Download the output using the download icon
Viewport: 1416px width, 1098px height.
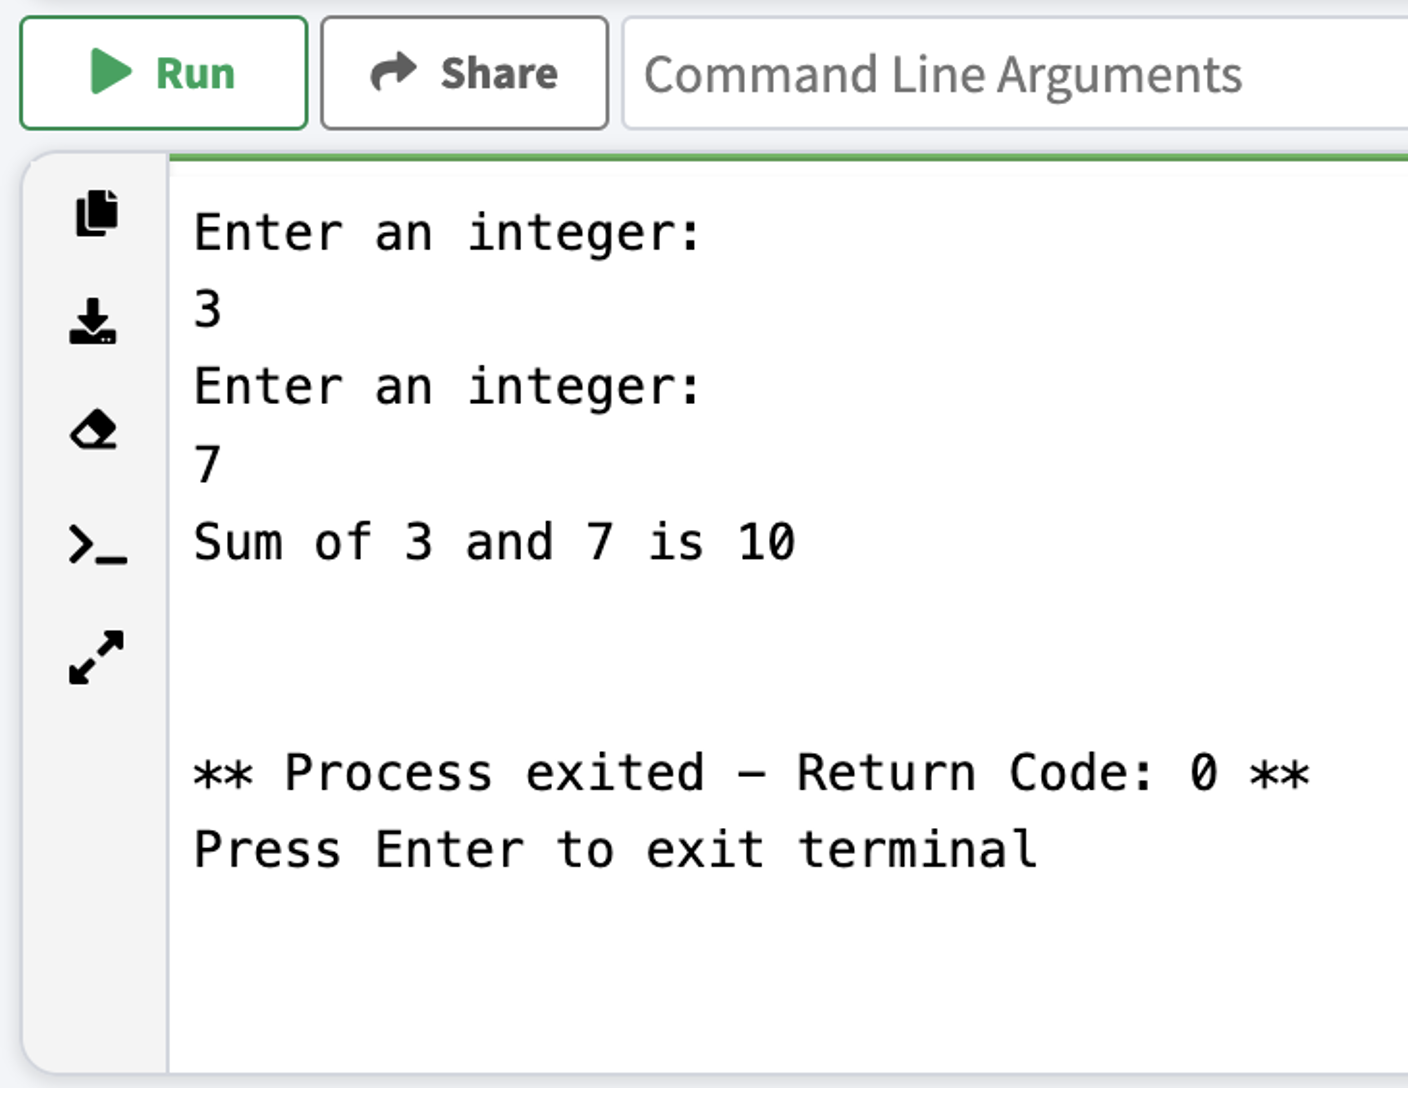[93, 322]
